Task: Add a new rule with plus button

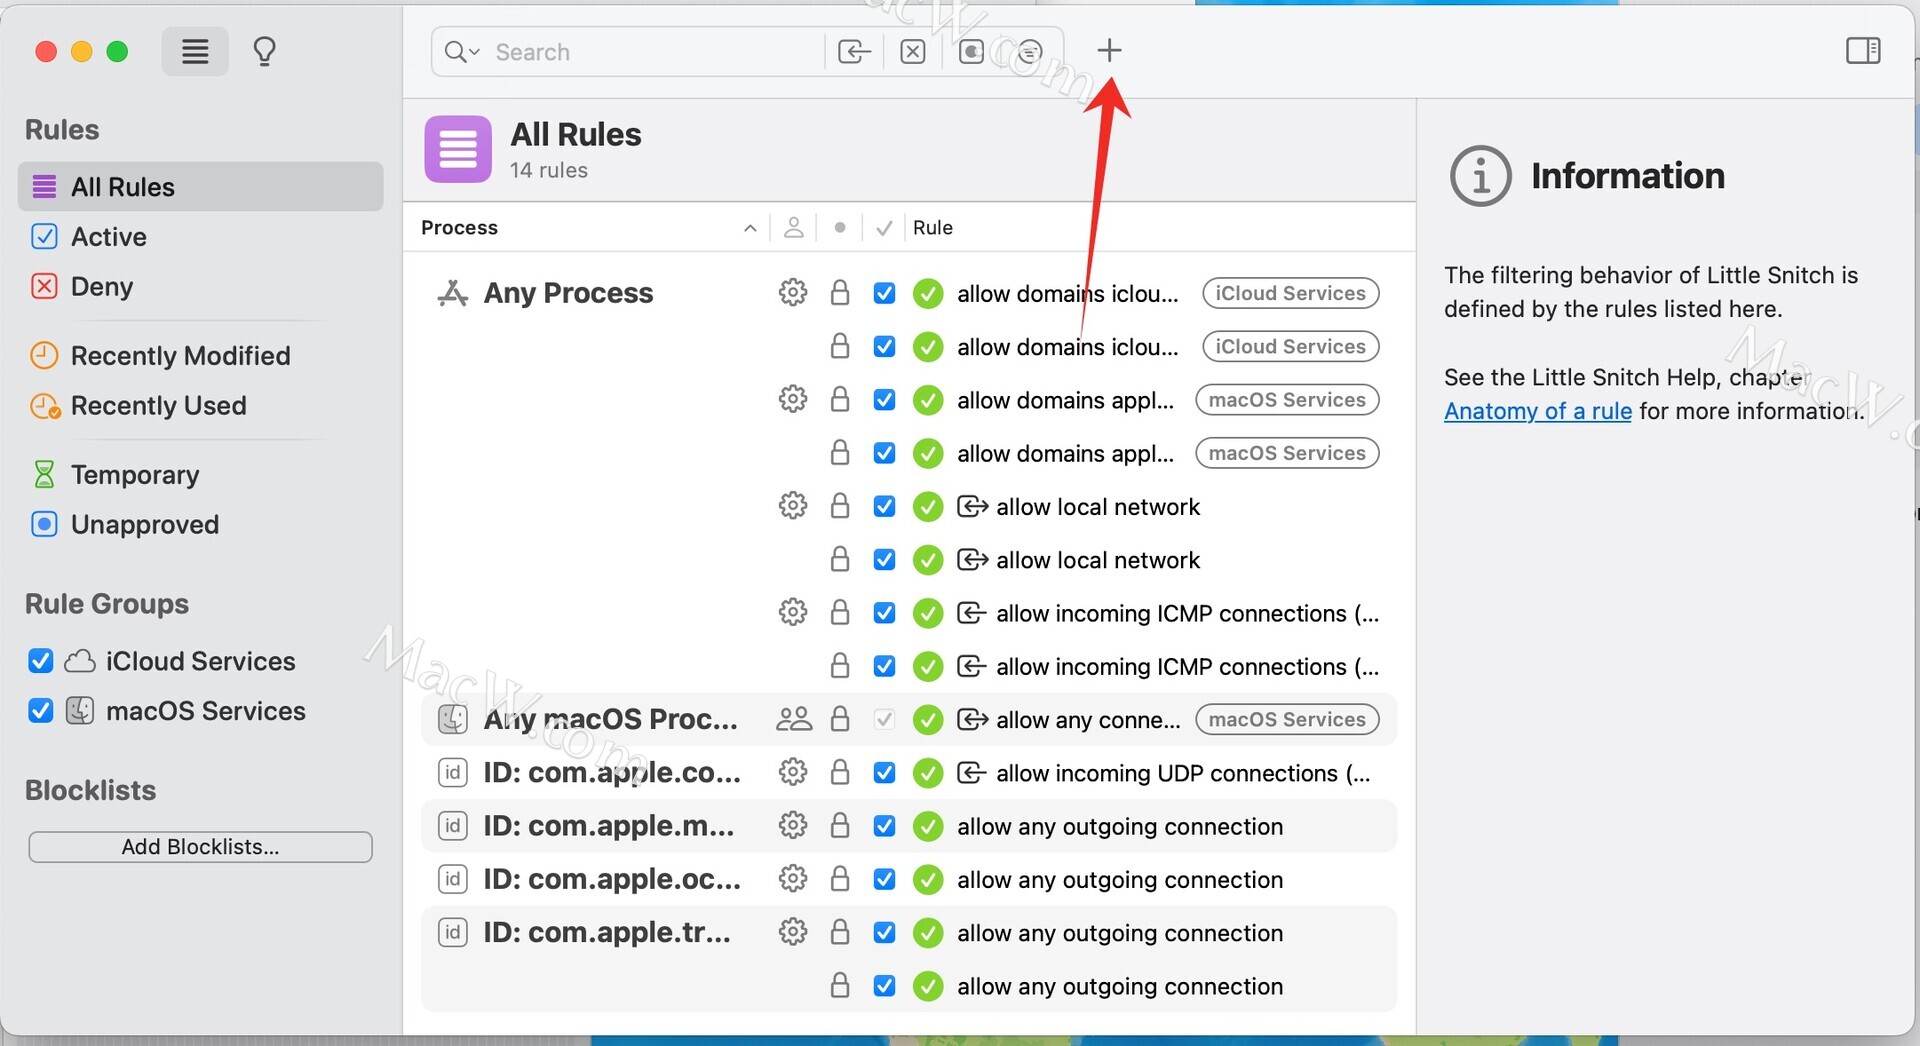Action: [x=1109, y=50]
